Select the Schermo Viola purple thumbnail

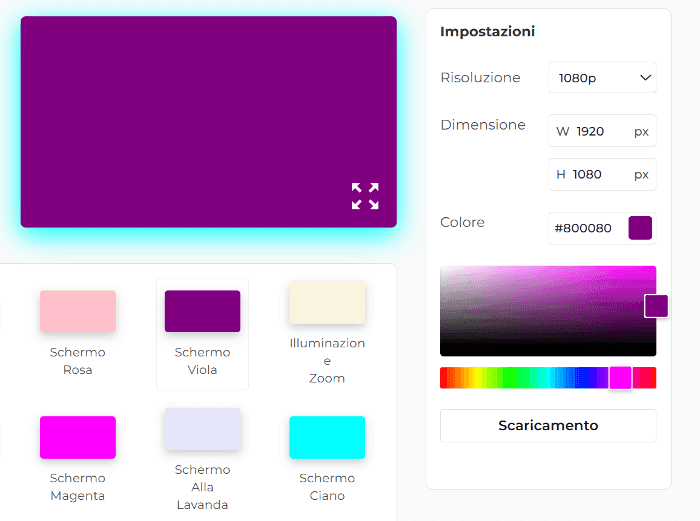[202, 311]
